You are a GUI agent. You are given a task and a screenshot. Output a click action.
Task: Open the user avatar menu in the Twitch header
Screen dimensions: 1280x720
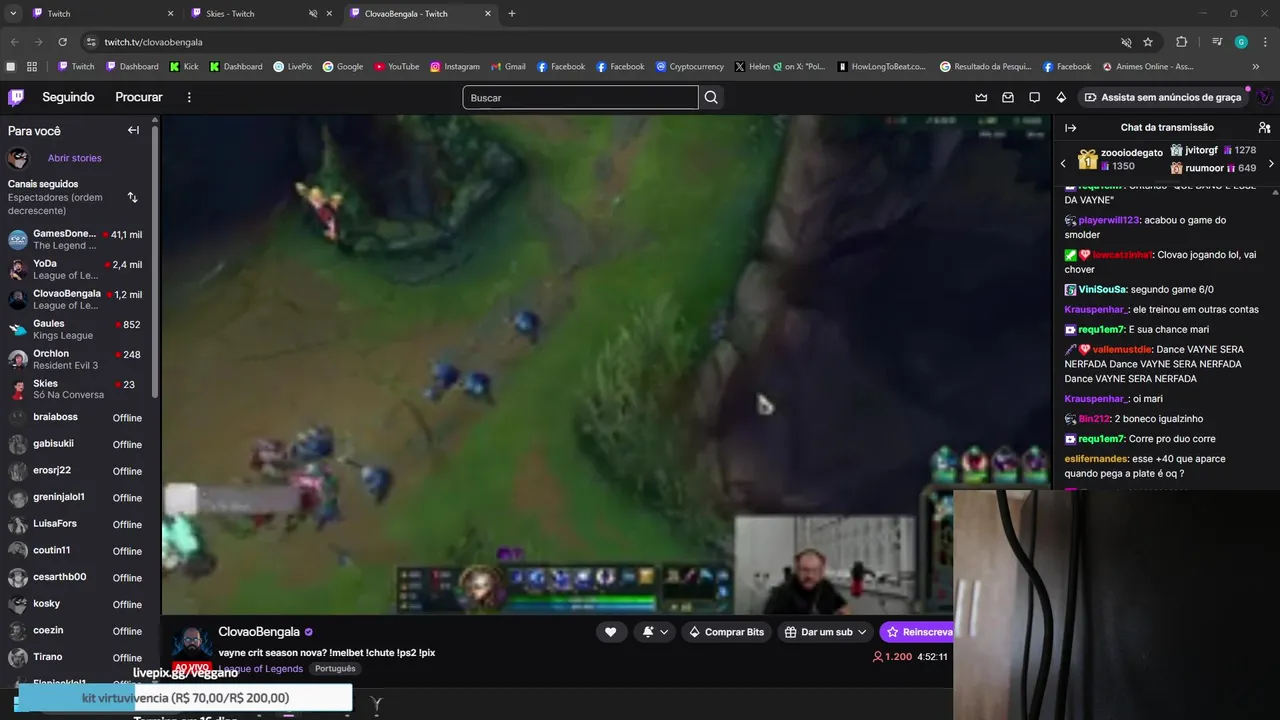click(1265, 97)
